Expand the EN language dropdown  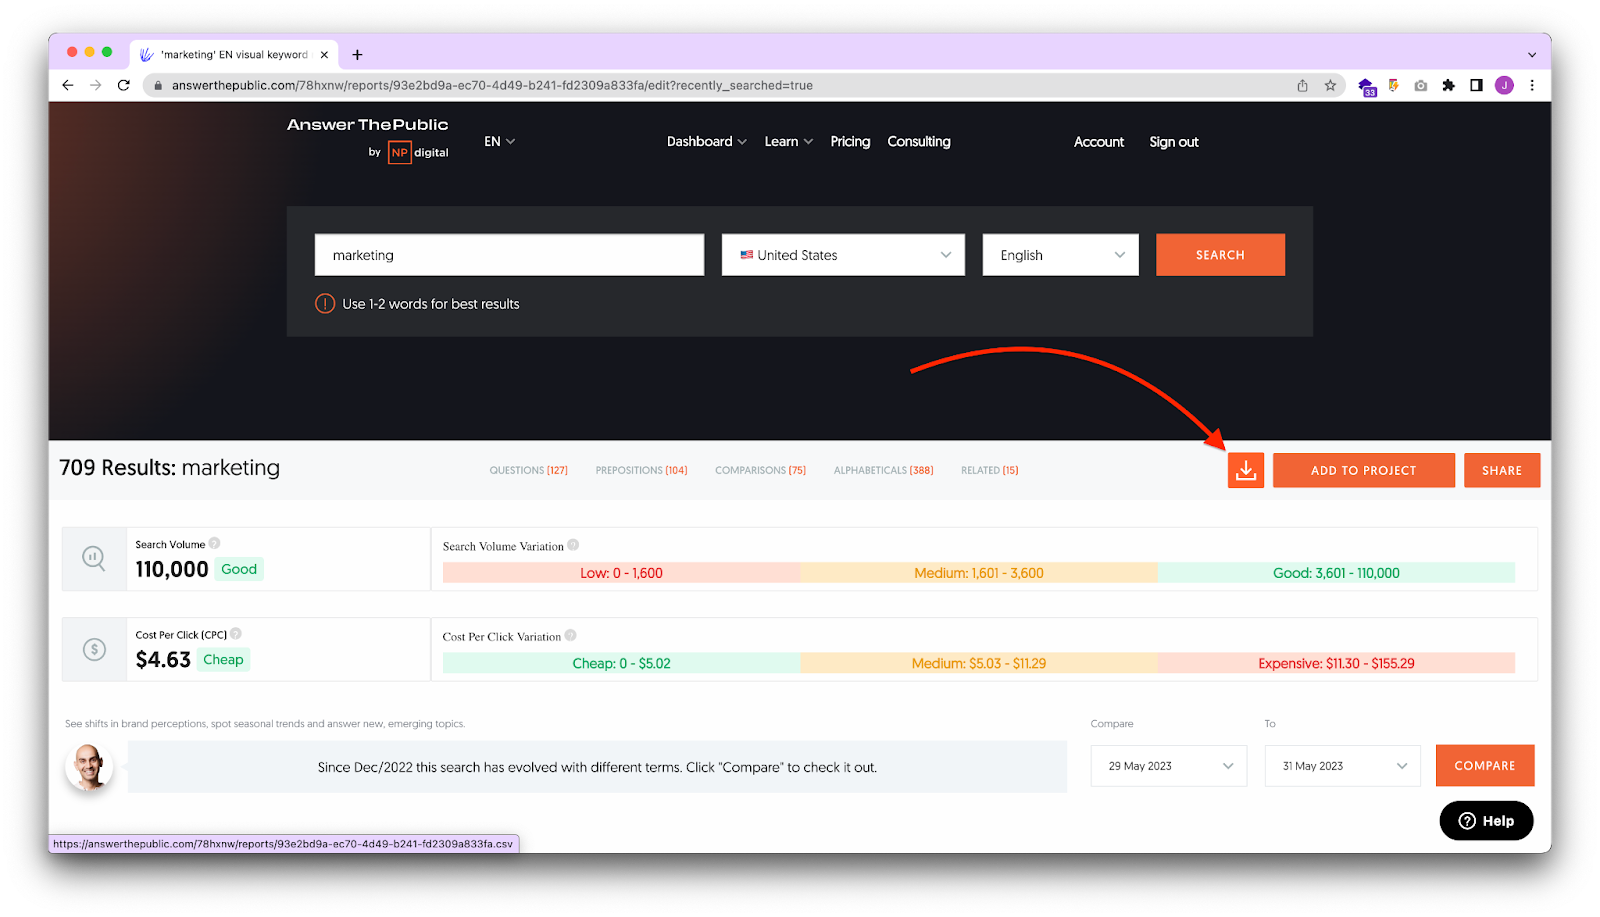(x=500, y=142)
